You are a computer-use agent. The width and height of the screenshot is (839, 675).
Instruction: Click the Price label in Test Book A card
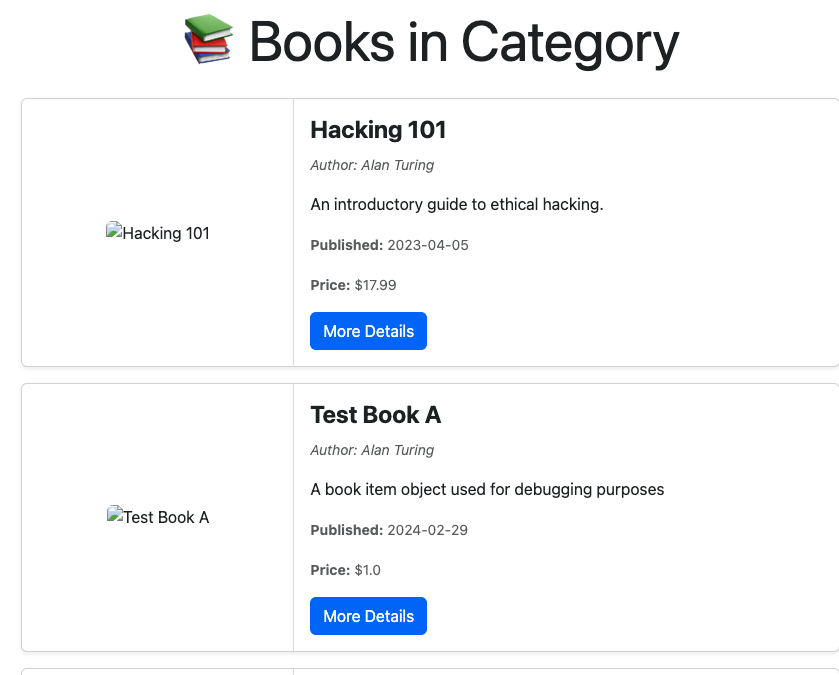click(x=330, y=570)
